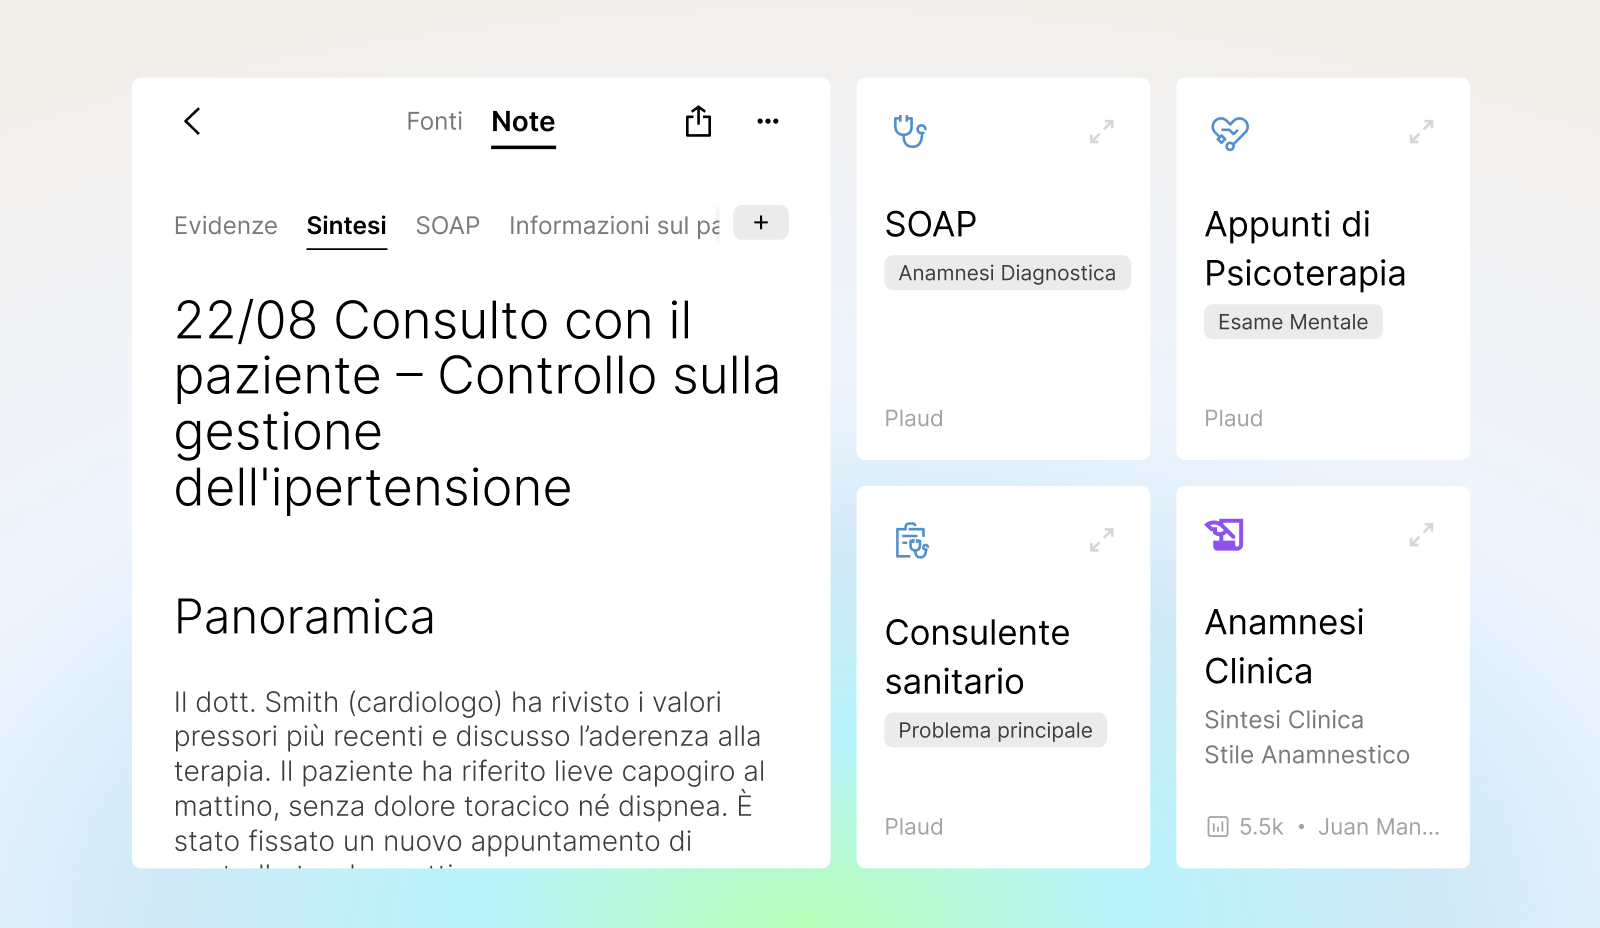
Task: Expand the Anamnesi Clinica card
Action: click(1421, 535)
